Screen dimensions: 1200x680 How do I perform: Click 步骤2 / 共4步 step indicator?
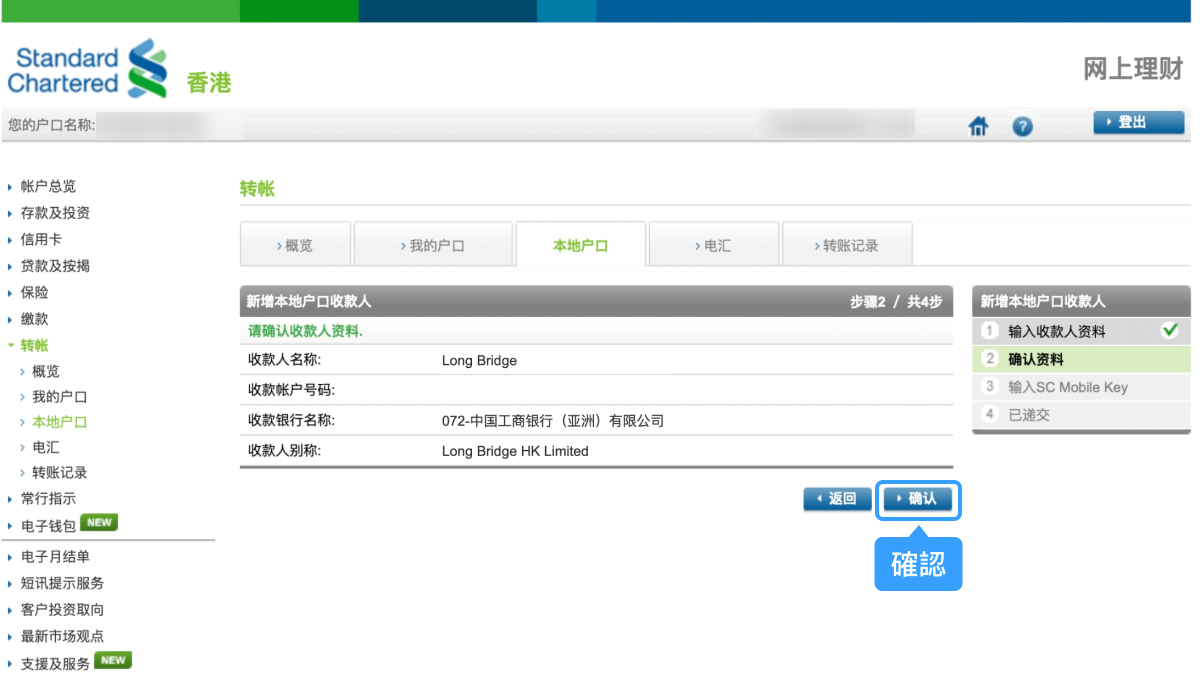(896, 301)
